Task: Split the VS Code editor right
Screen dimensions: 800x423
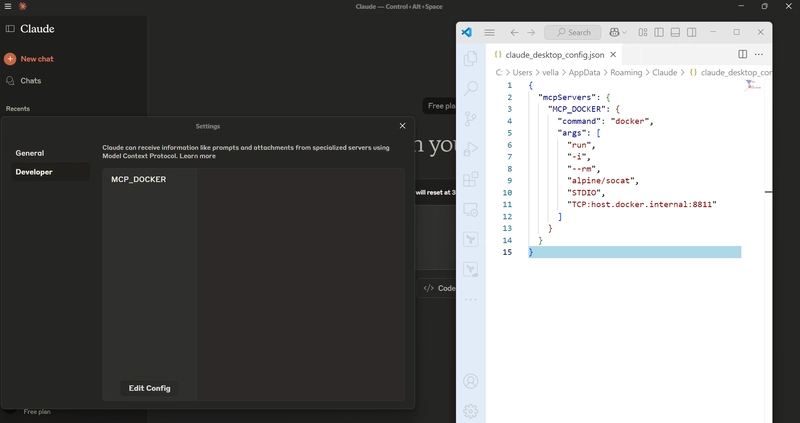Action: [x=743, y=54]
